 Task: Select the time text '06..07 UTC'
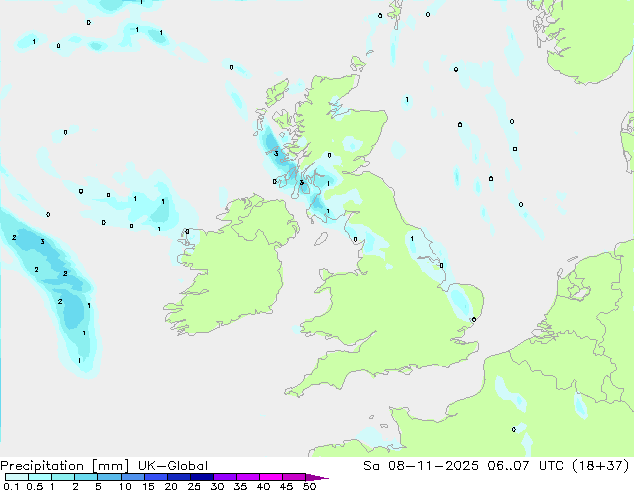[525, 466]
